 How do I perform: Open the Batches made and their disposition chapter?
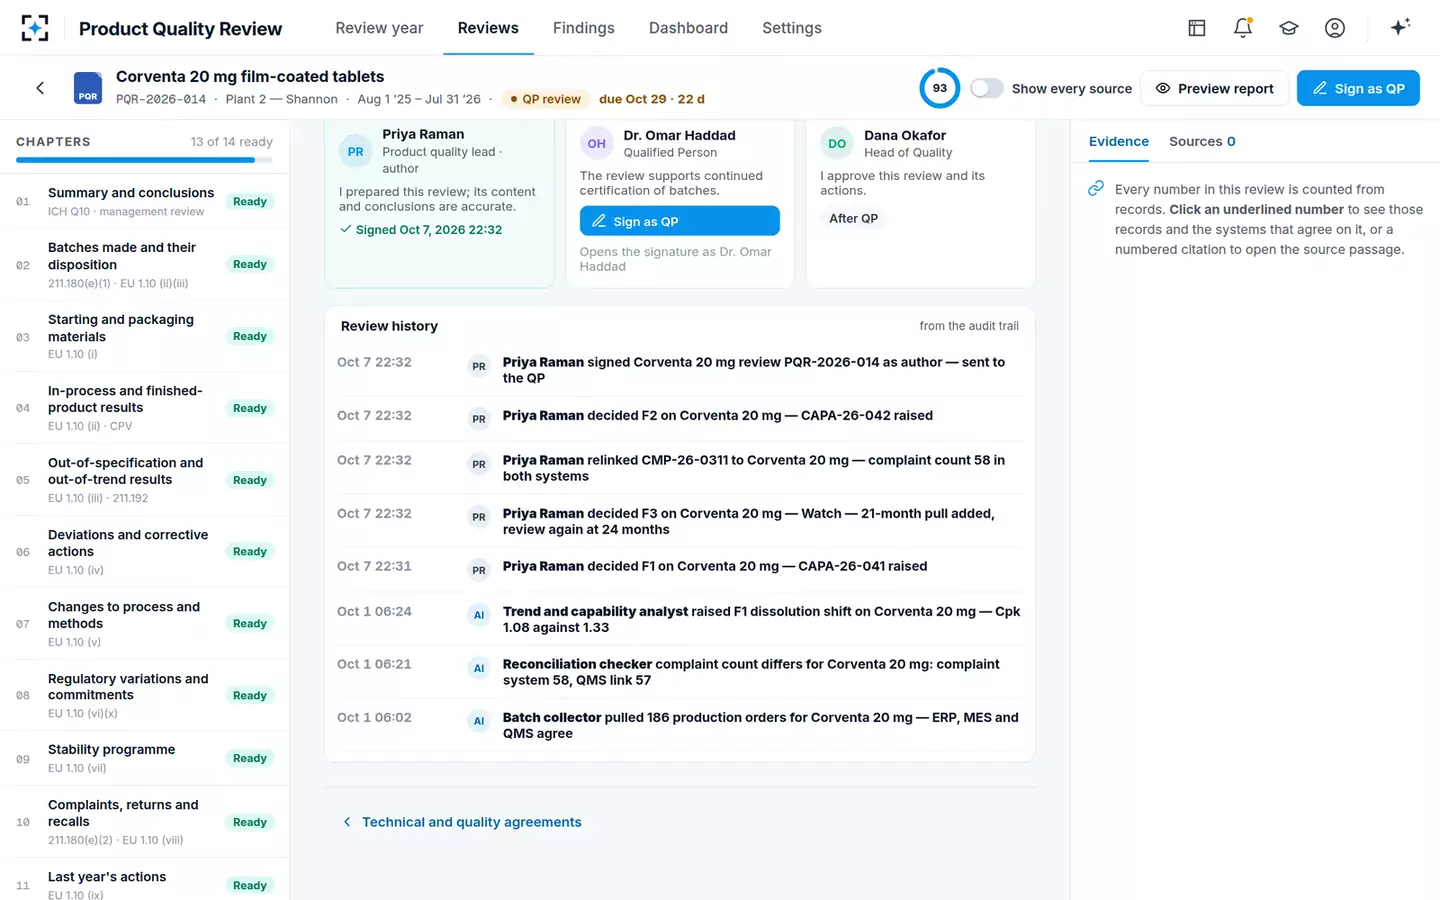145,265
